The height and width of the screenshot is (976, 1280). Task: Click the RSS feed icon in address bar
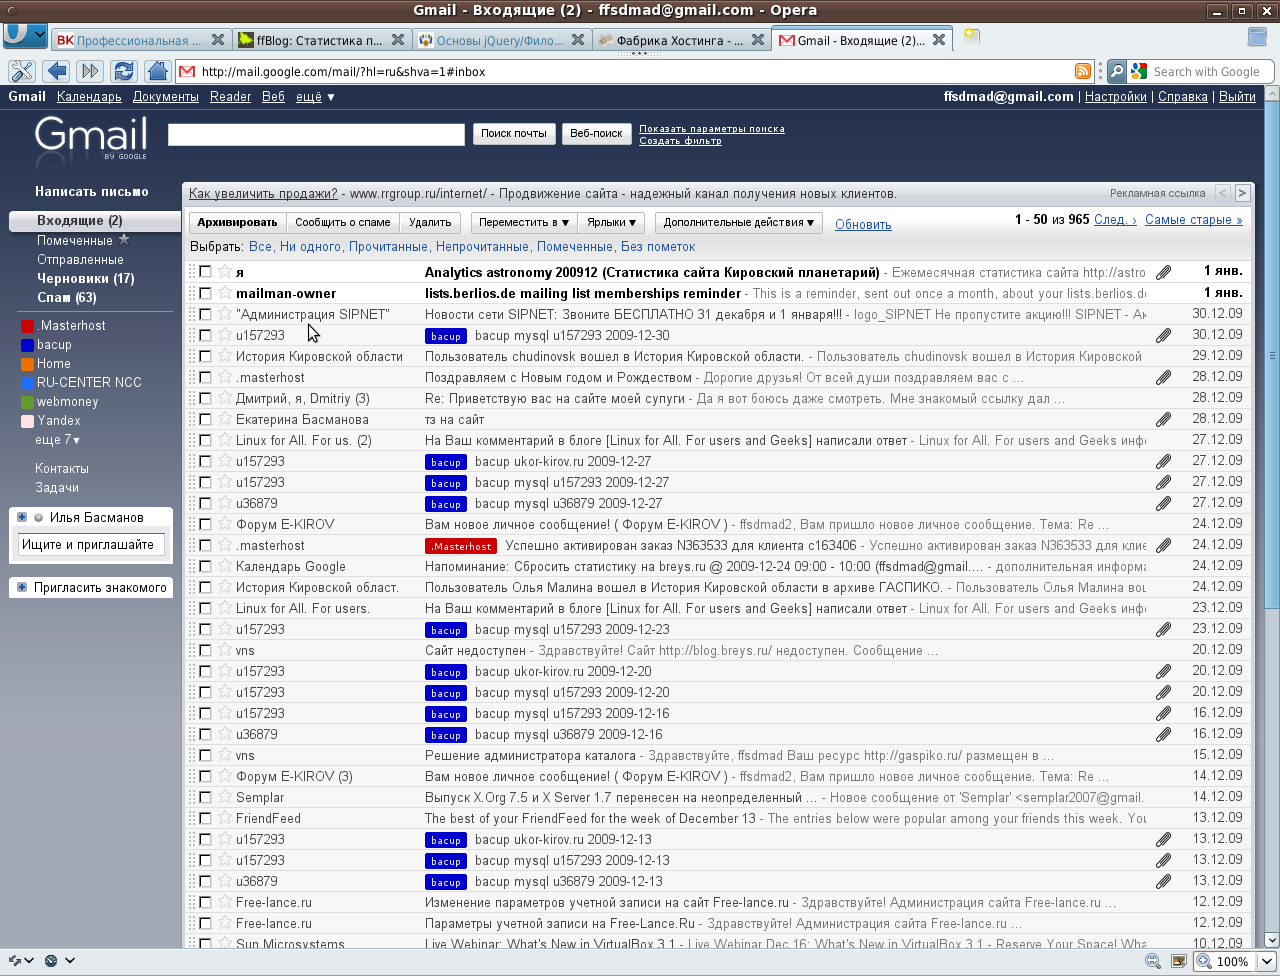click(x=1082, y=71)
